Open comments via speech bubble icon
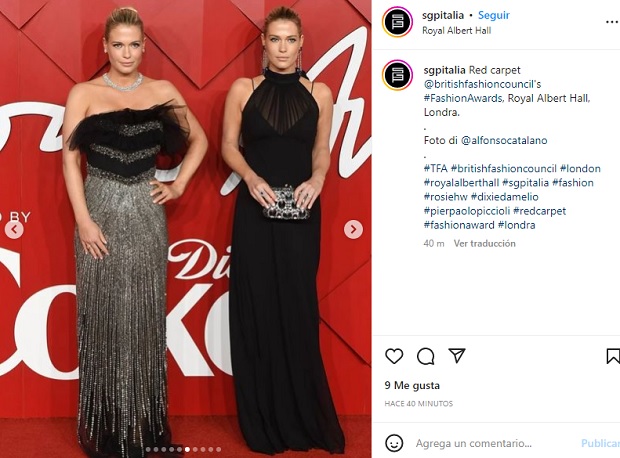Image resolution: width=620 pixels, height=458 pixels. point(425,356)
